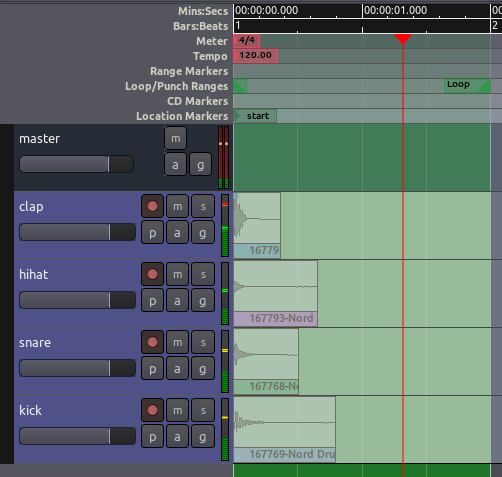Arm the clap track for recording

pyautogui.click(x=152, y=206)
